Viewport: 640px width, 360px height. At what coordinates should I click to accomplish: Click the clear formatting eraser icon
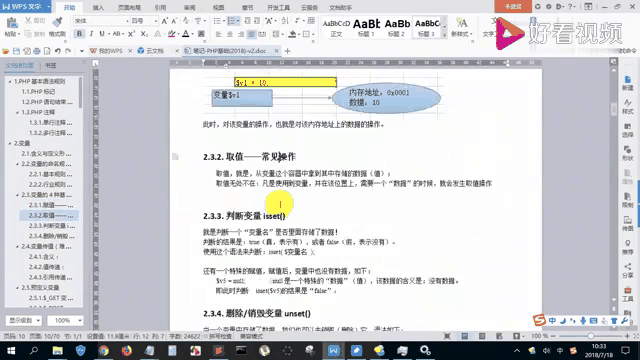click(x=186, y=21)
